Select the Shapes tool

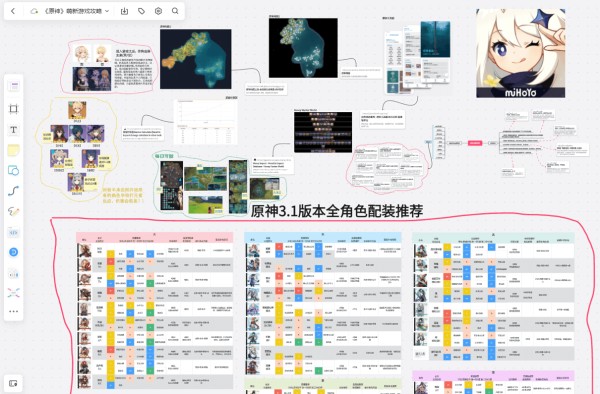pyautogui.click(x=13, y=170)
